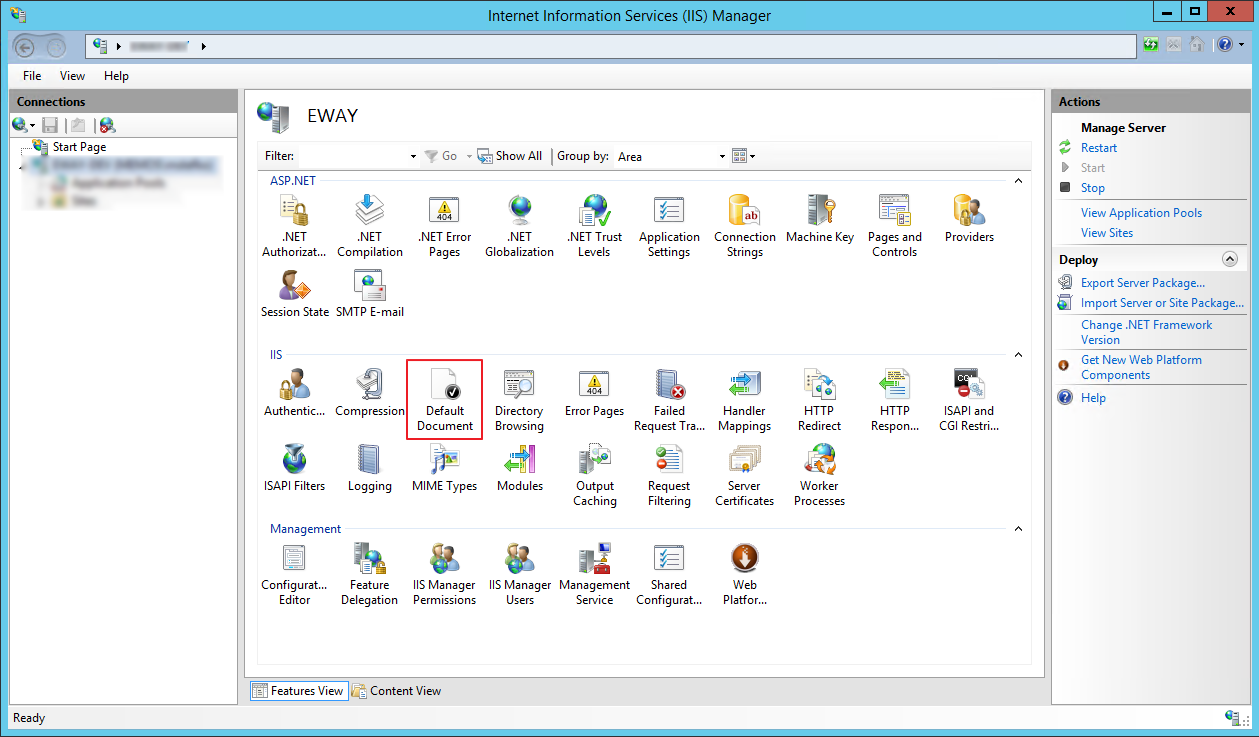Image resolution: width=1259 pixels, height=737 pixels.
Task: Open the Authentication feature
Action: coord(294,393)
